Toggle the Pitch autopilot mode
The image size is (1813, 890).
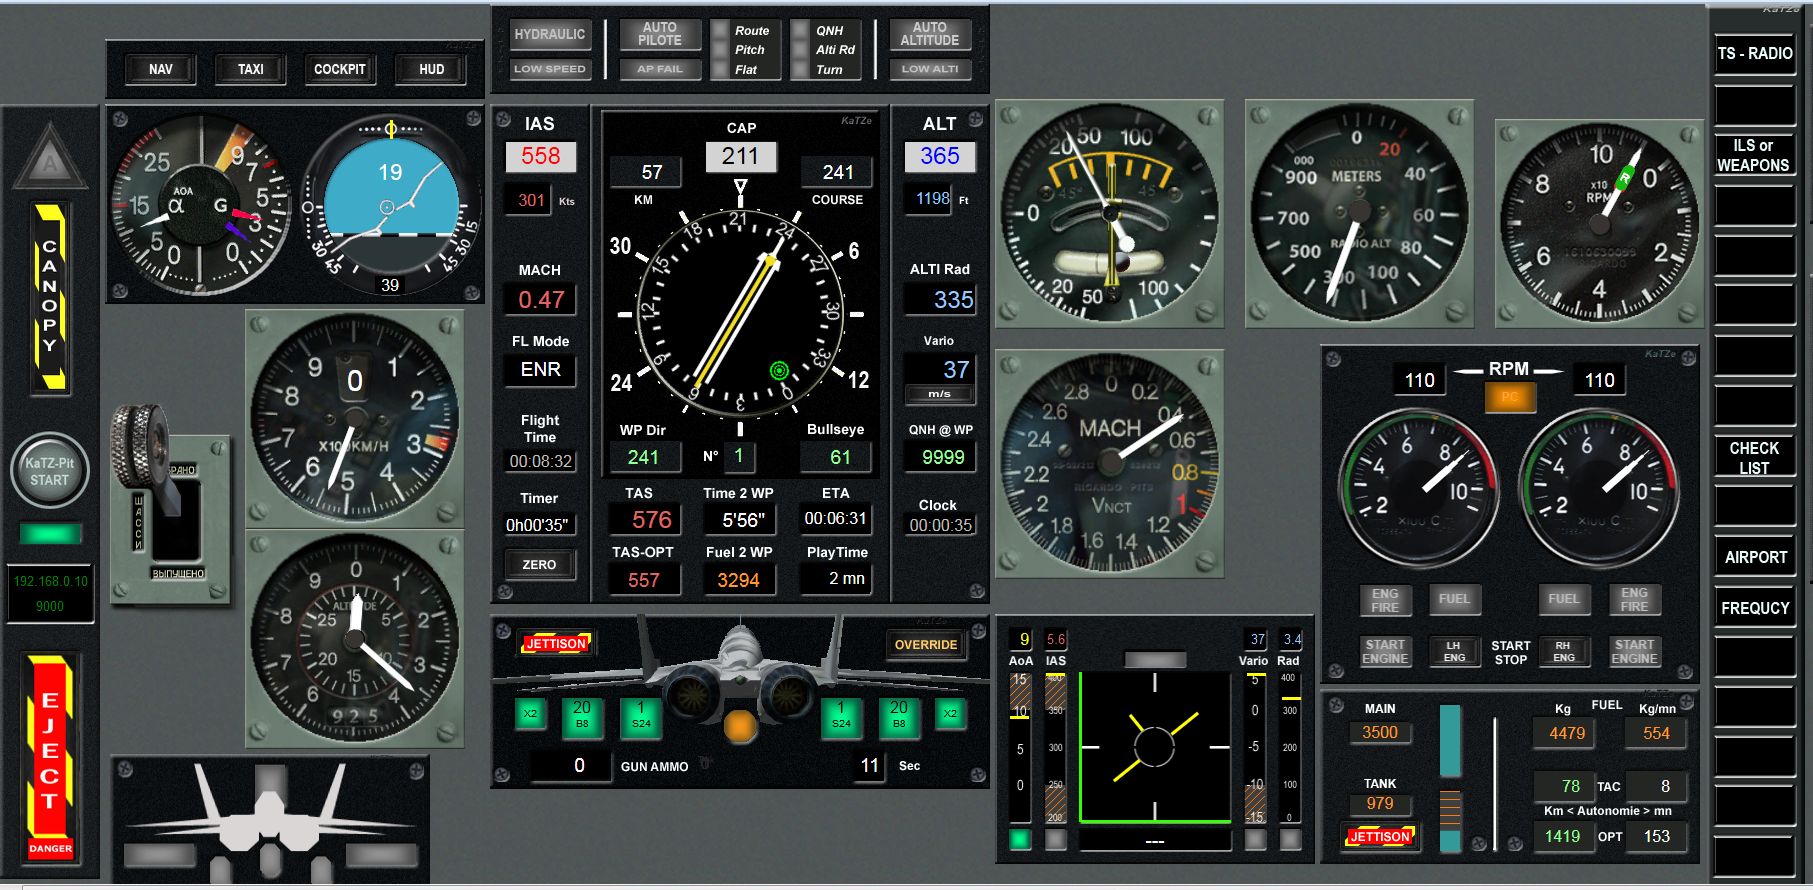pos(721,50)
